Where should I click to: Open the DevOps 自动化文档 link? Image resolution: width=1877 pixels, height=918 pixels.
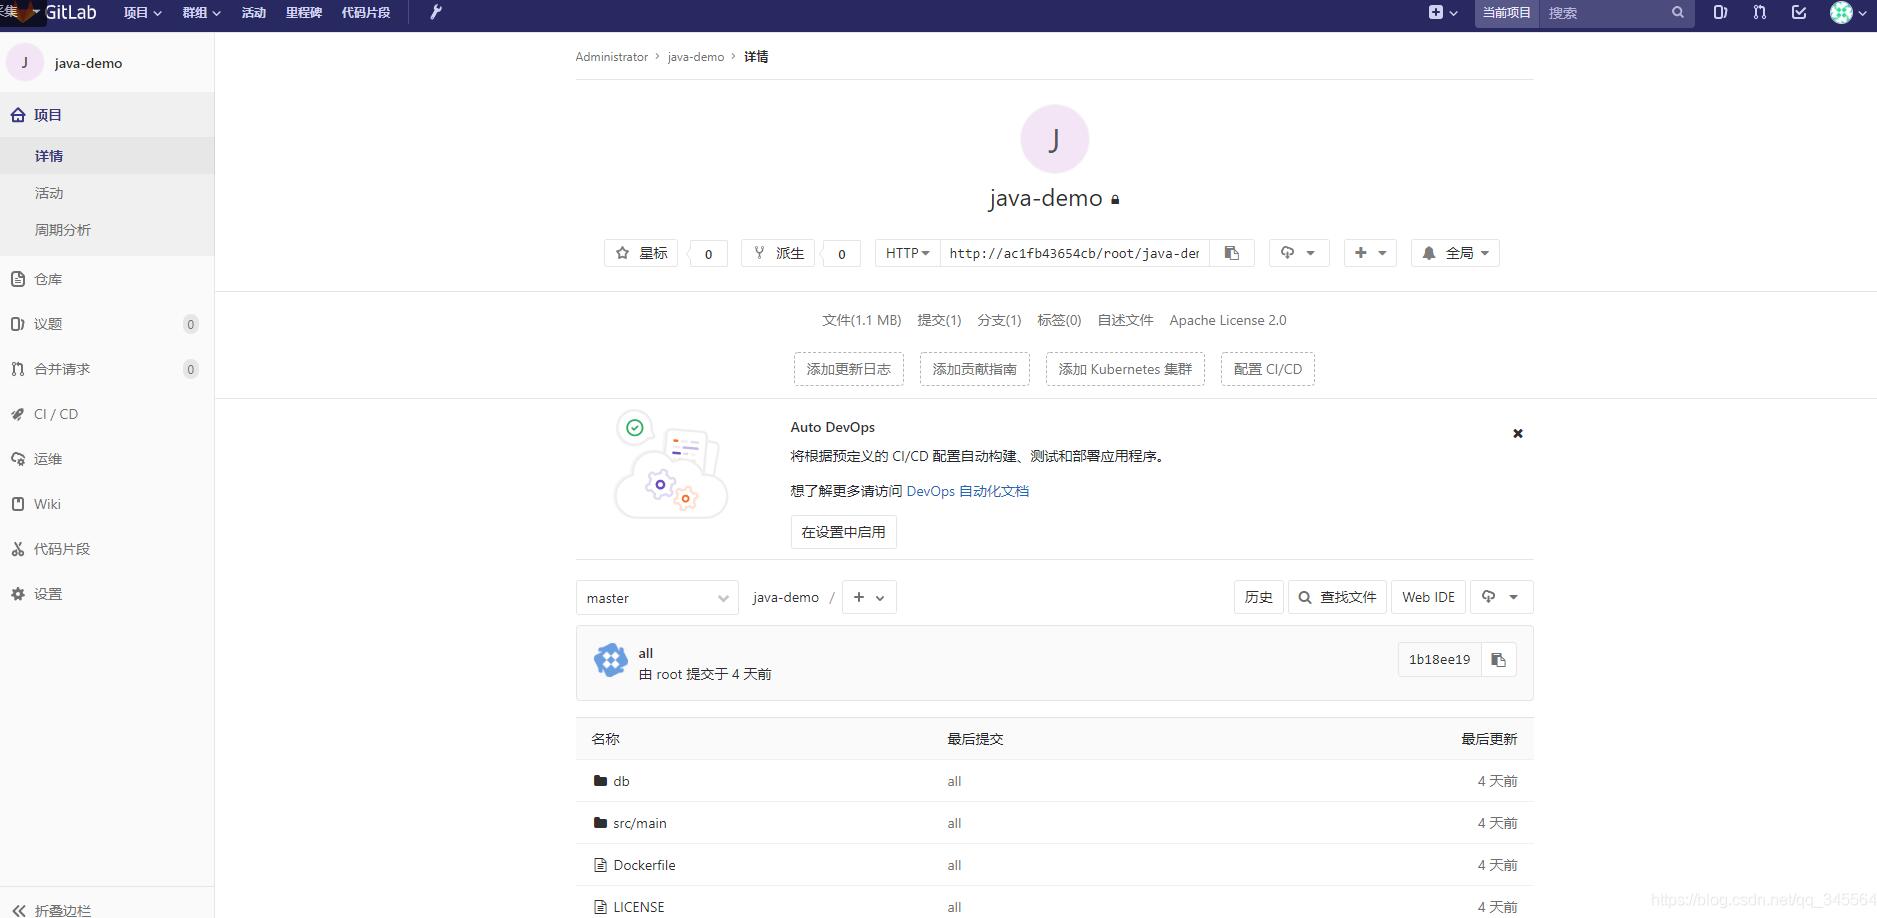click(x=967, y=491)
